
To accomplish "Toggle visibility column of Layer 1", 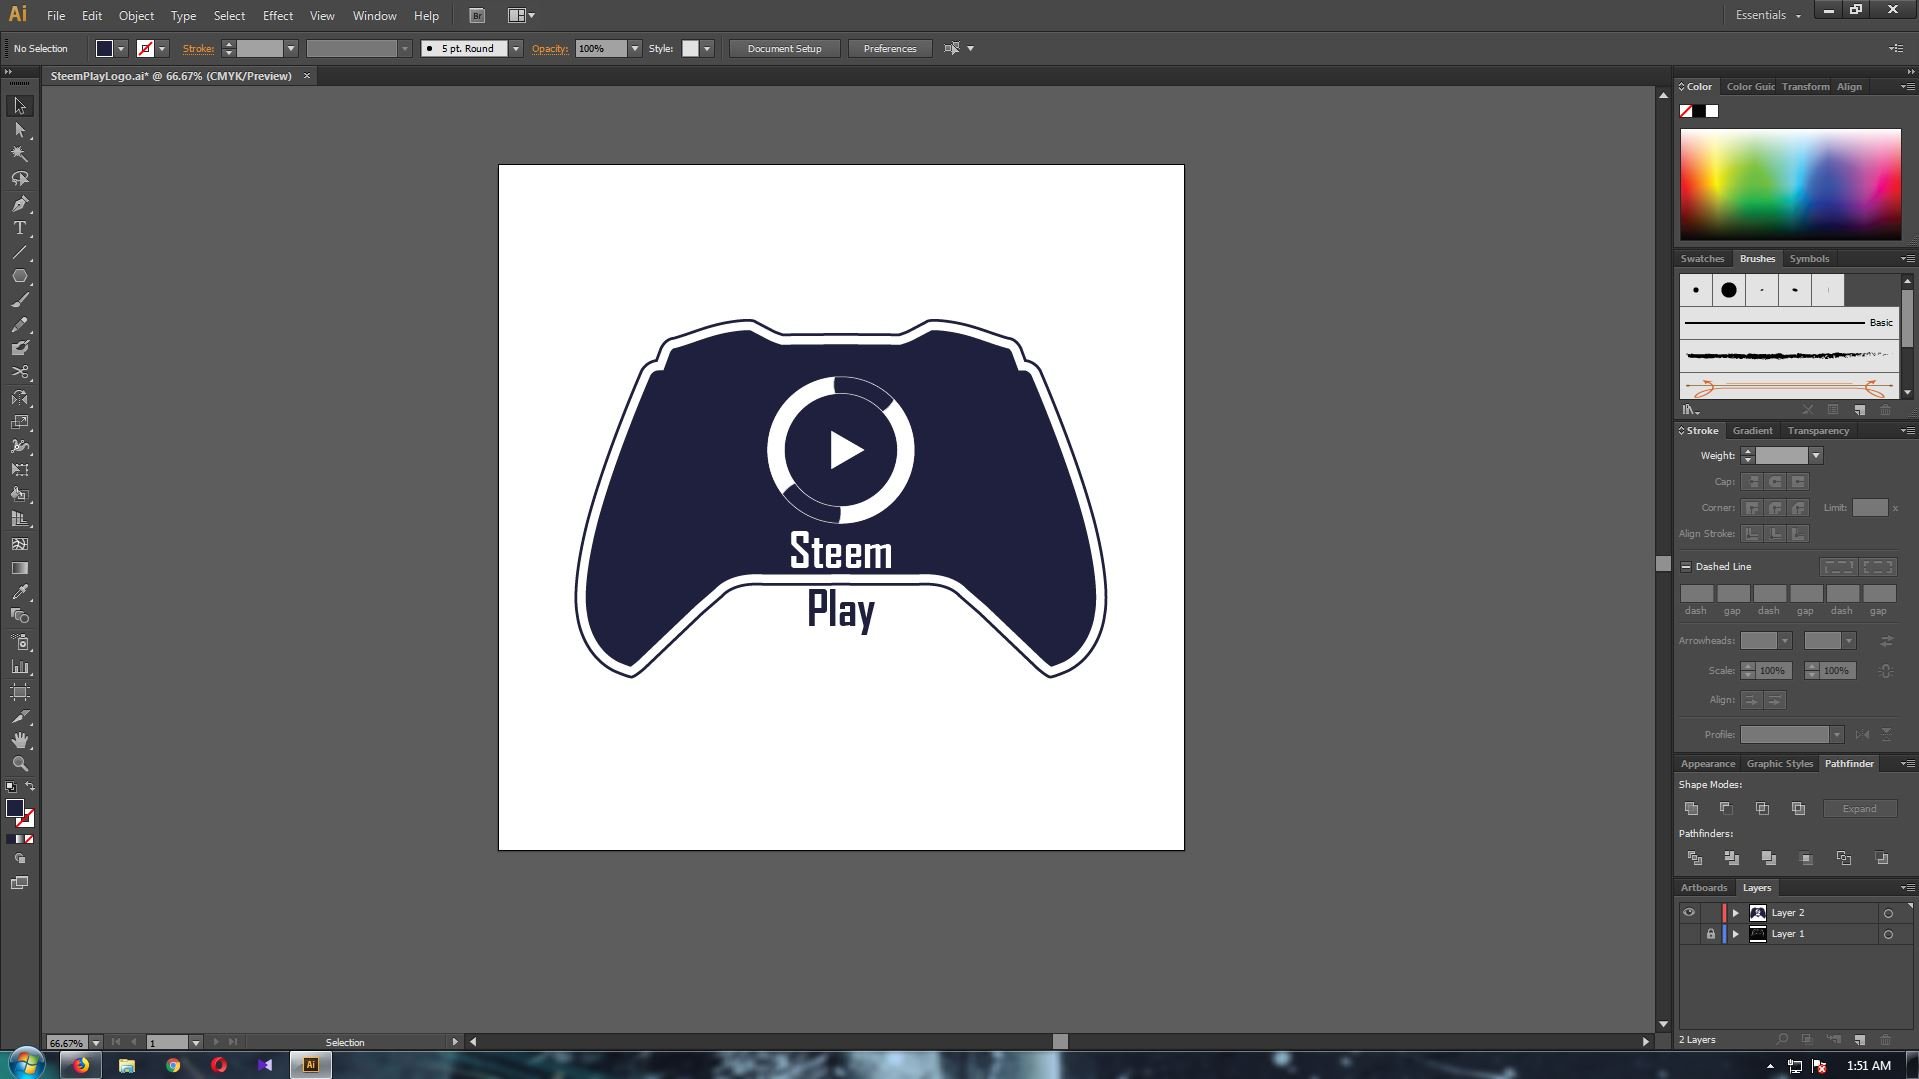I will [x=1689, y=934].
